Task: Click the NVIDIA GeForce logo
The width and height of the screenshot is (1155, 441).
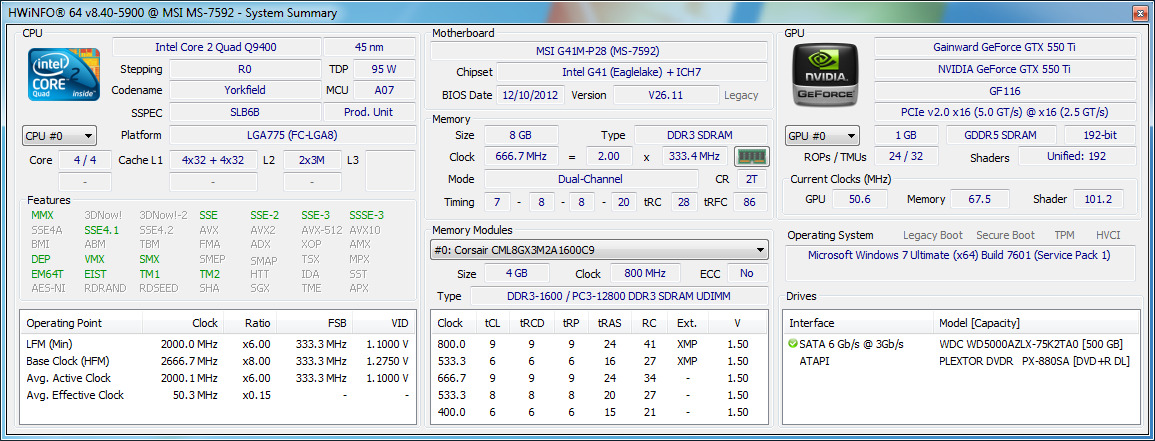Action: [826, 74]
